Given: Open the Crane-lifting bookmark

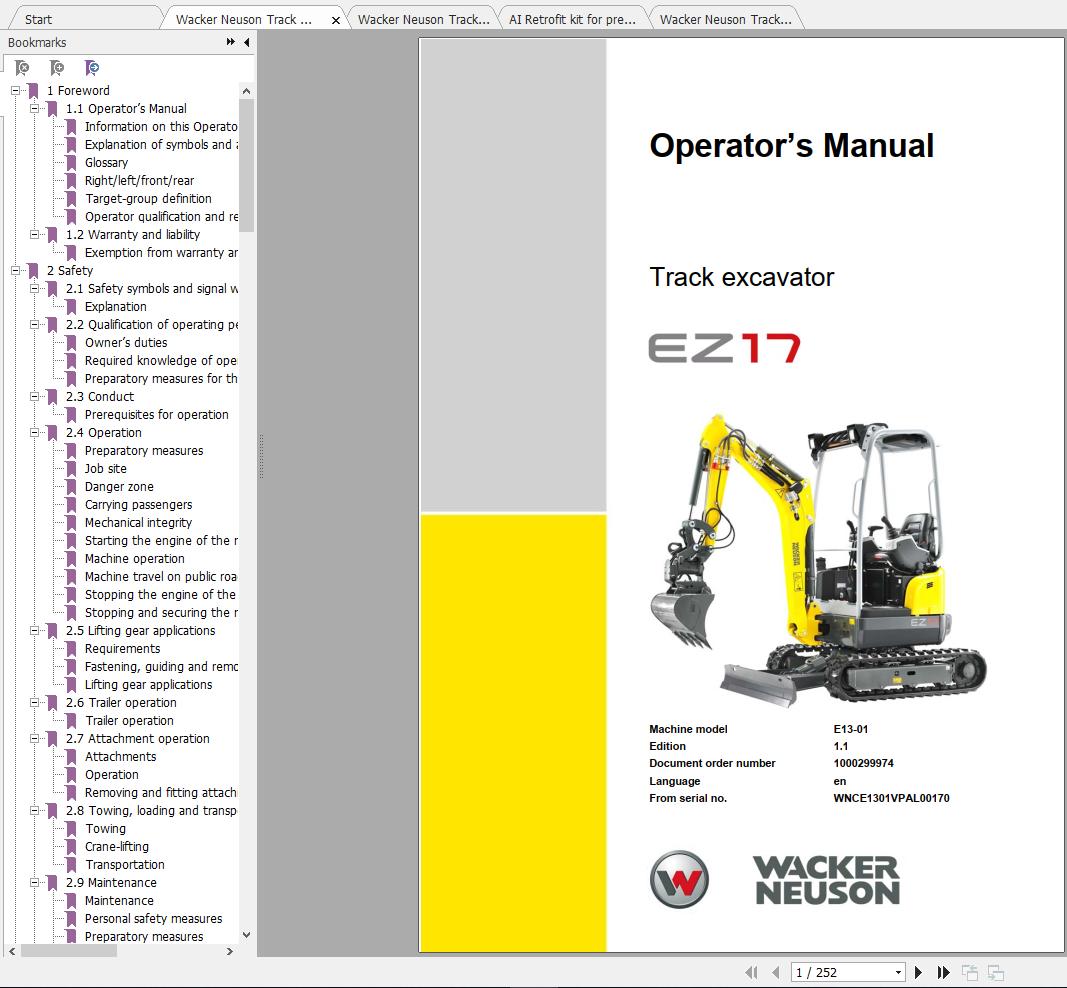Looking at the screenshot, I should [116, 846].
